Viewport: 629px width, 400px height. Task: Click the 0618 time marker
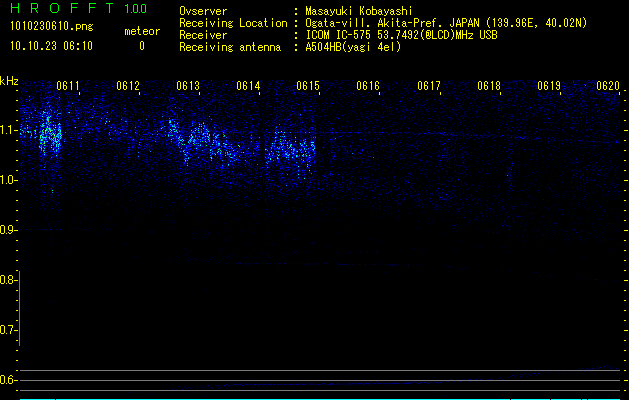(x=489, y=86)
